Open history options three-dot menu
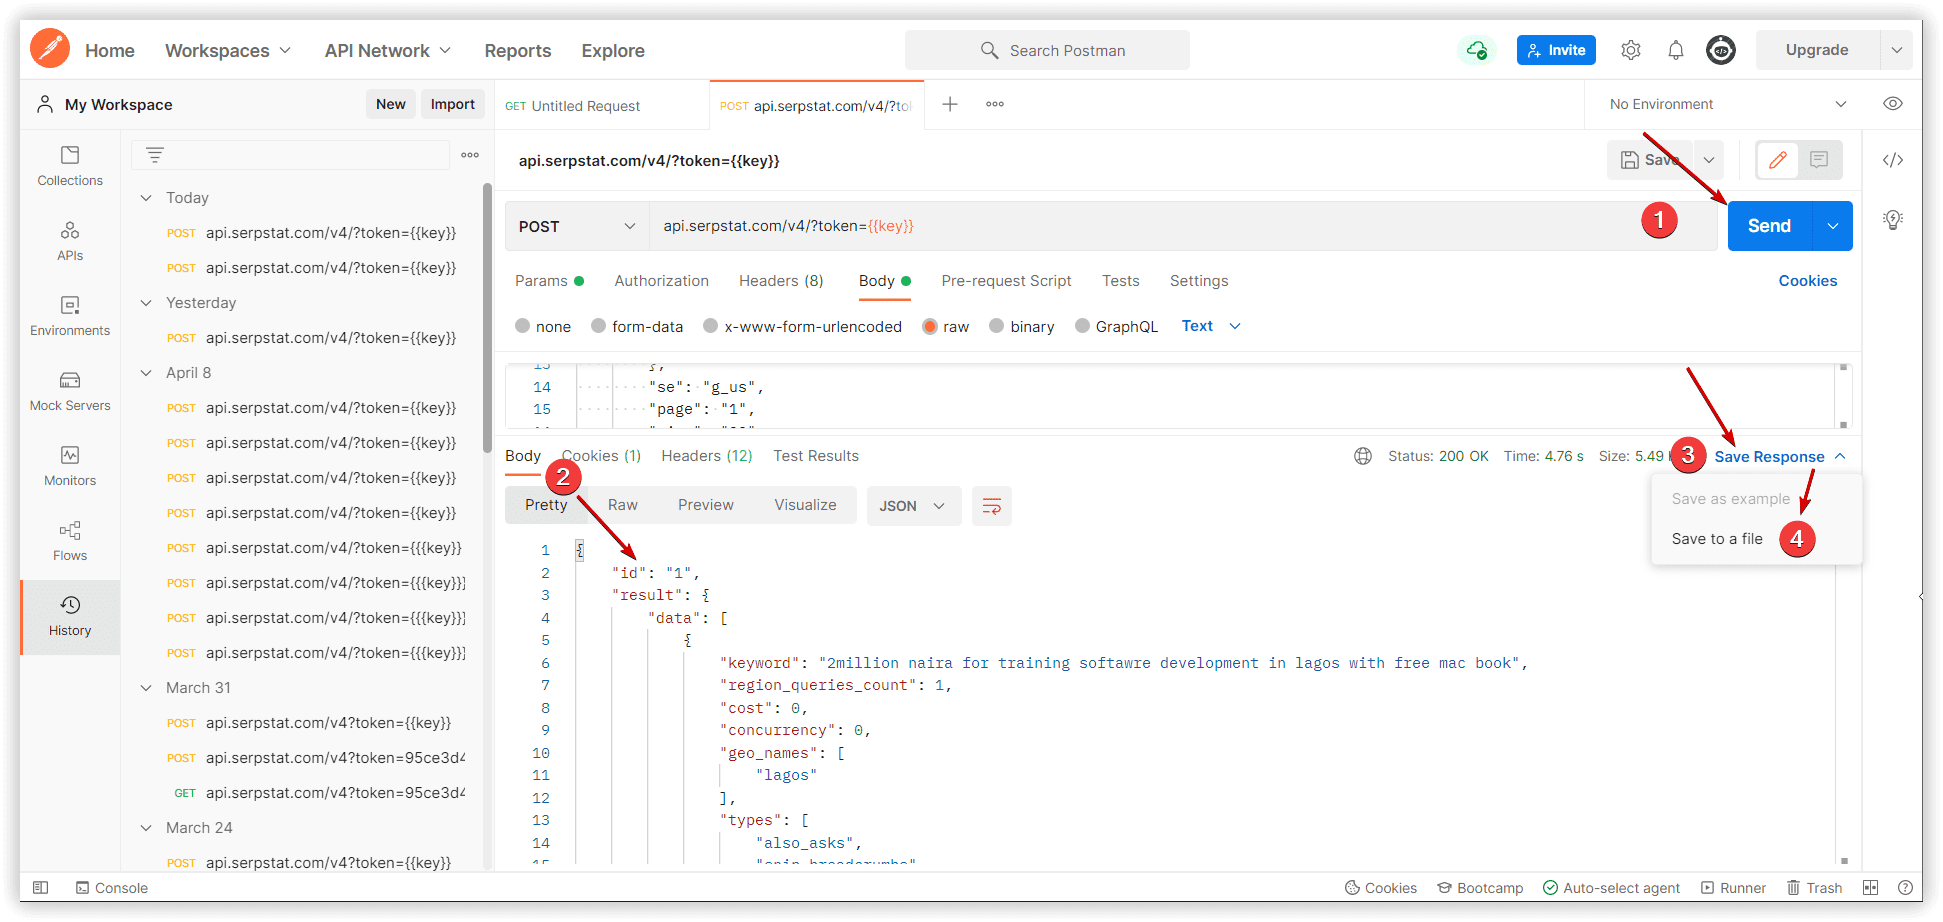The image size is (1943, 922). click(470, 155)
